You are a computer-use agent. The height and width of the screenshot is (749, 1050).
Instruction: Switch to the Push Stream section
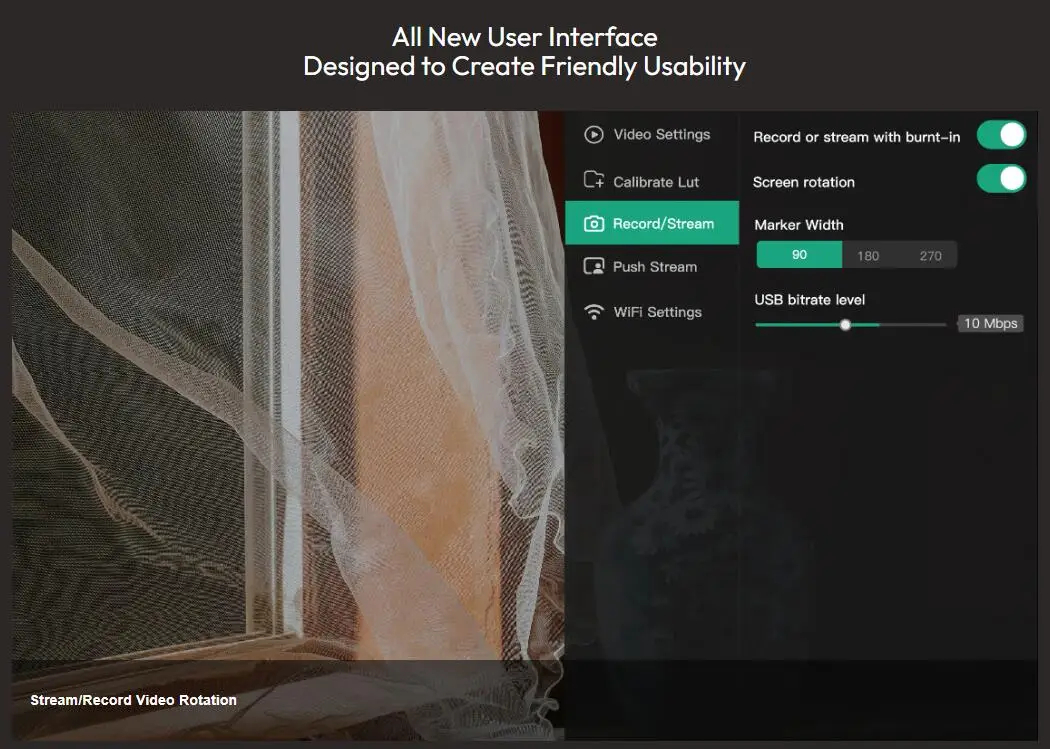(655, 266)
